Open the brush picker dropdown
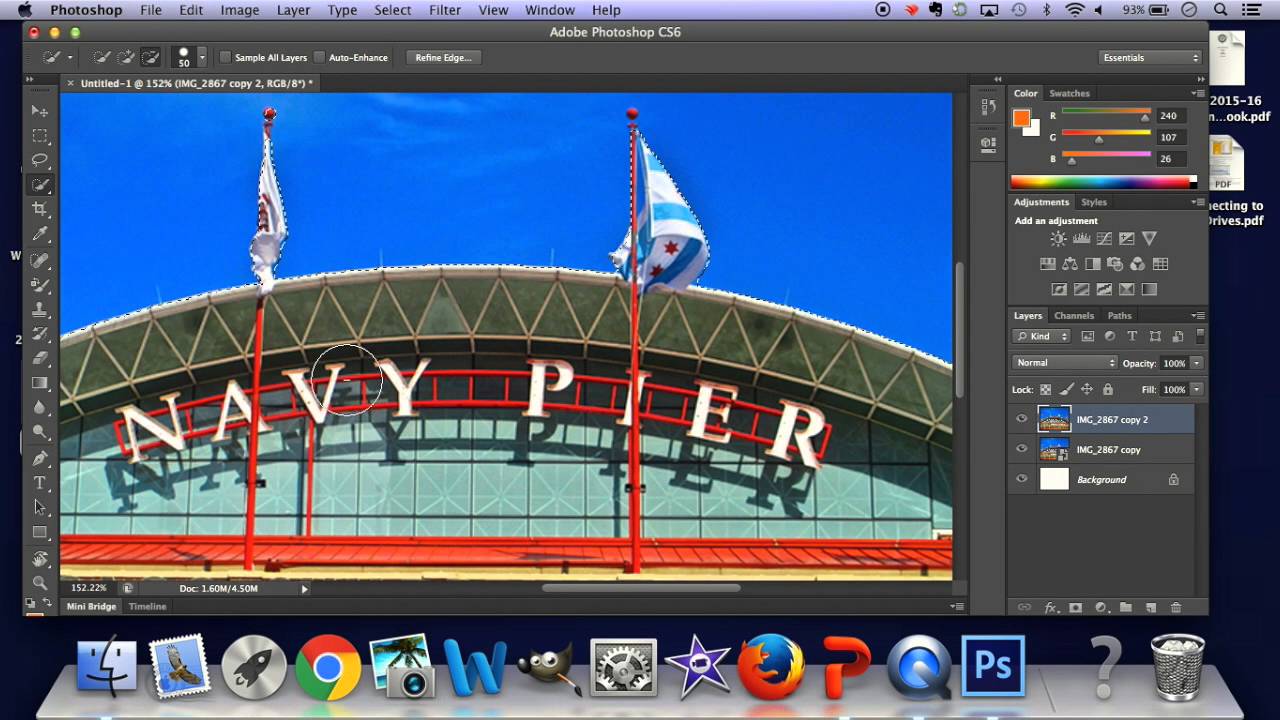The height and width of the screenshot is (720, 1280). pyautogui.click(x=202, y=58)
